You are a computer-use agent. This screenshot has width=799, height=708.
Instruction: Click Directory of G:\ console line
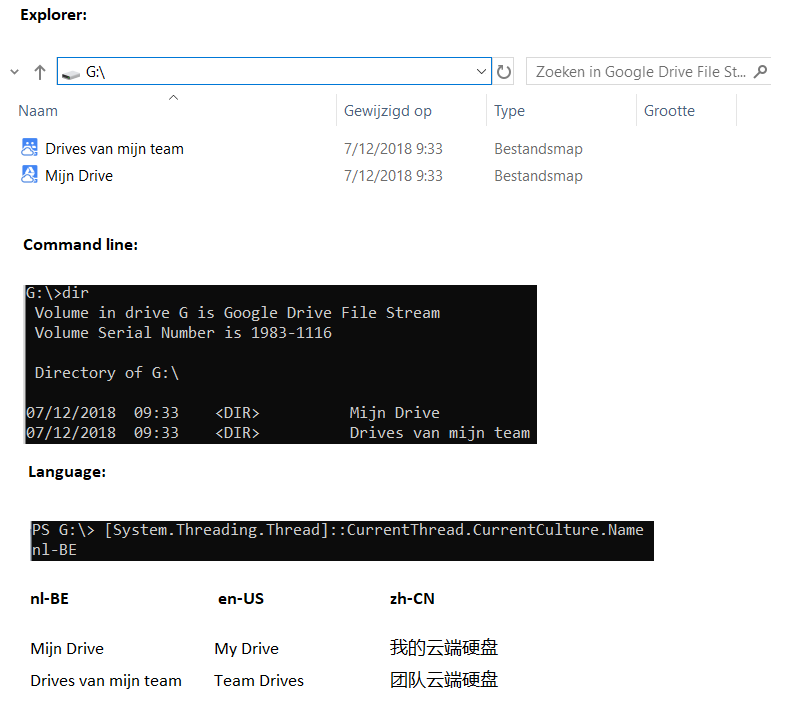click(x=106, y=373)
